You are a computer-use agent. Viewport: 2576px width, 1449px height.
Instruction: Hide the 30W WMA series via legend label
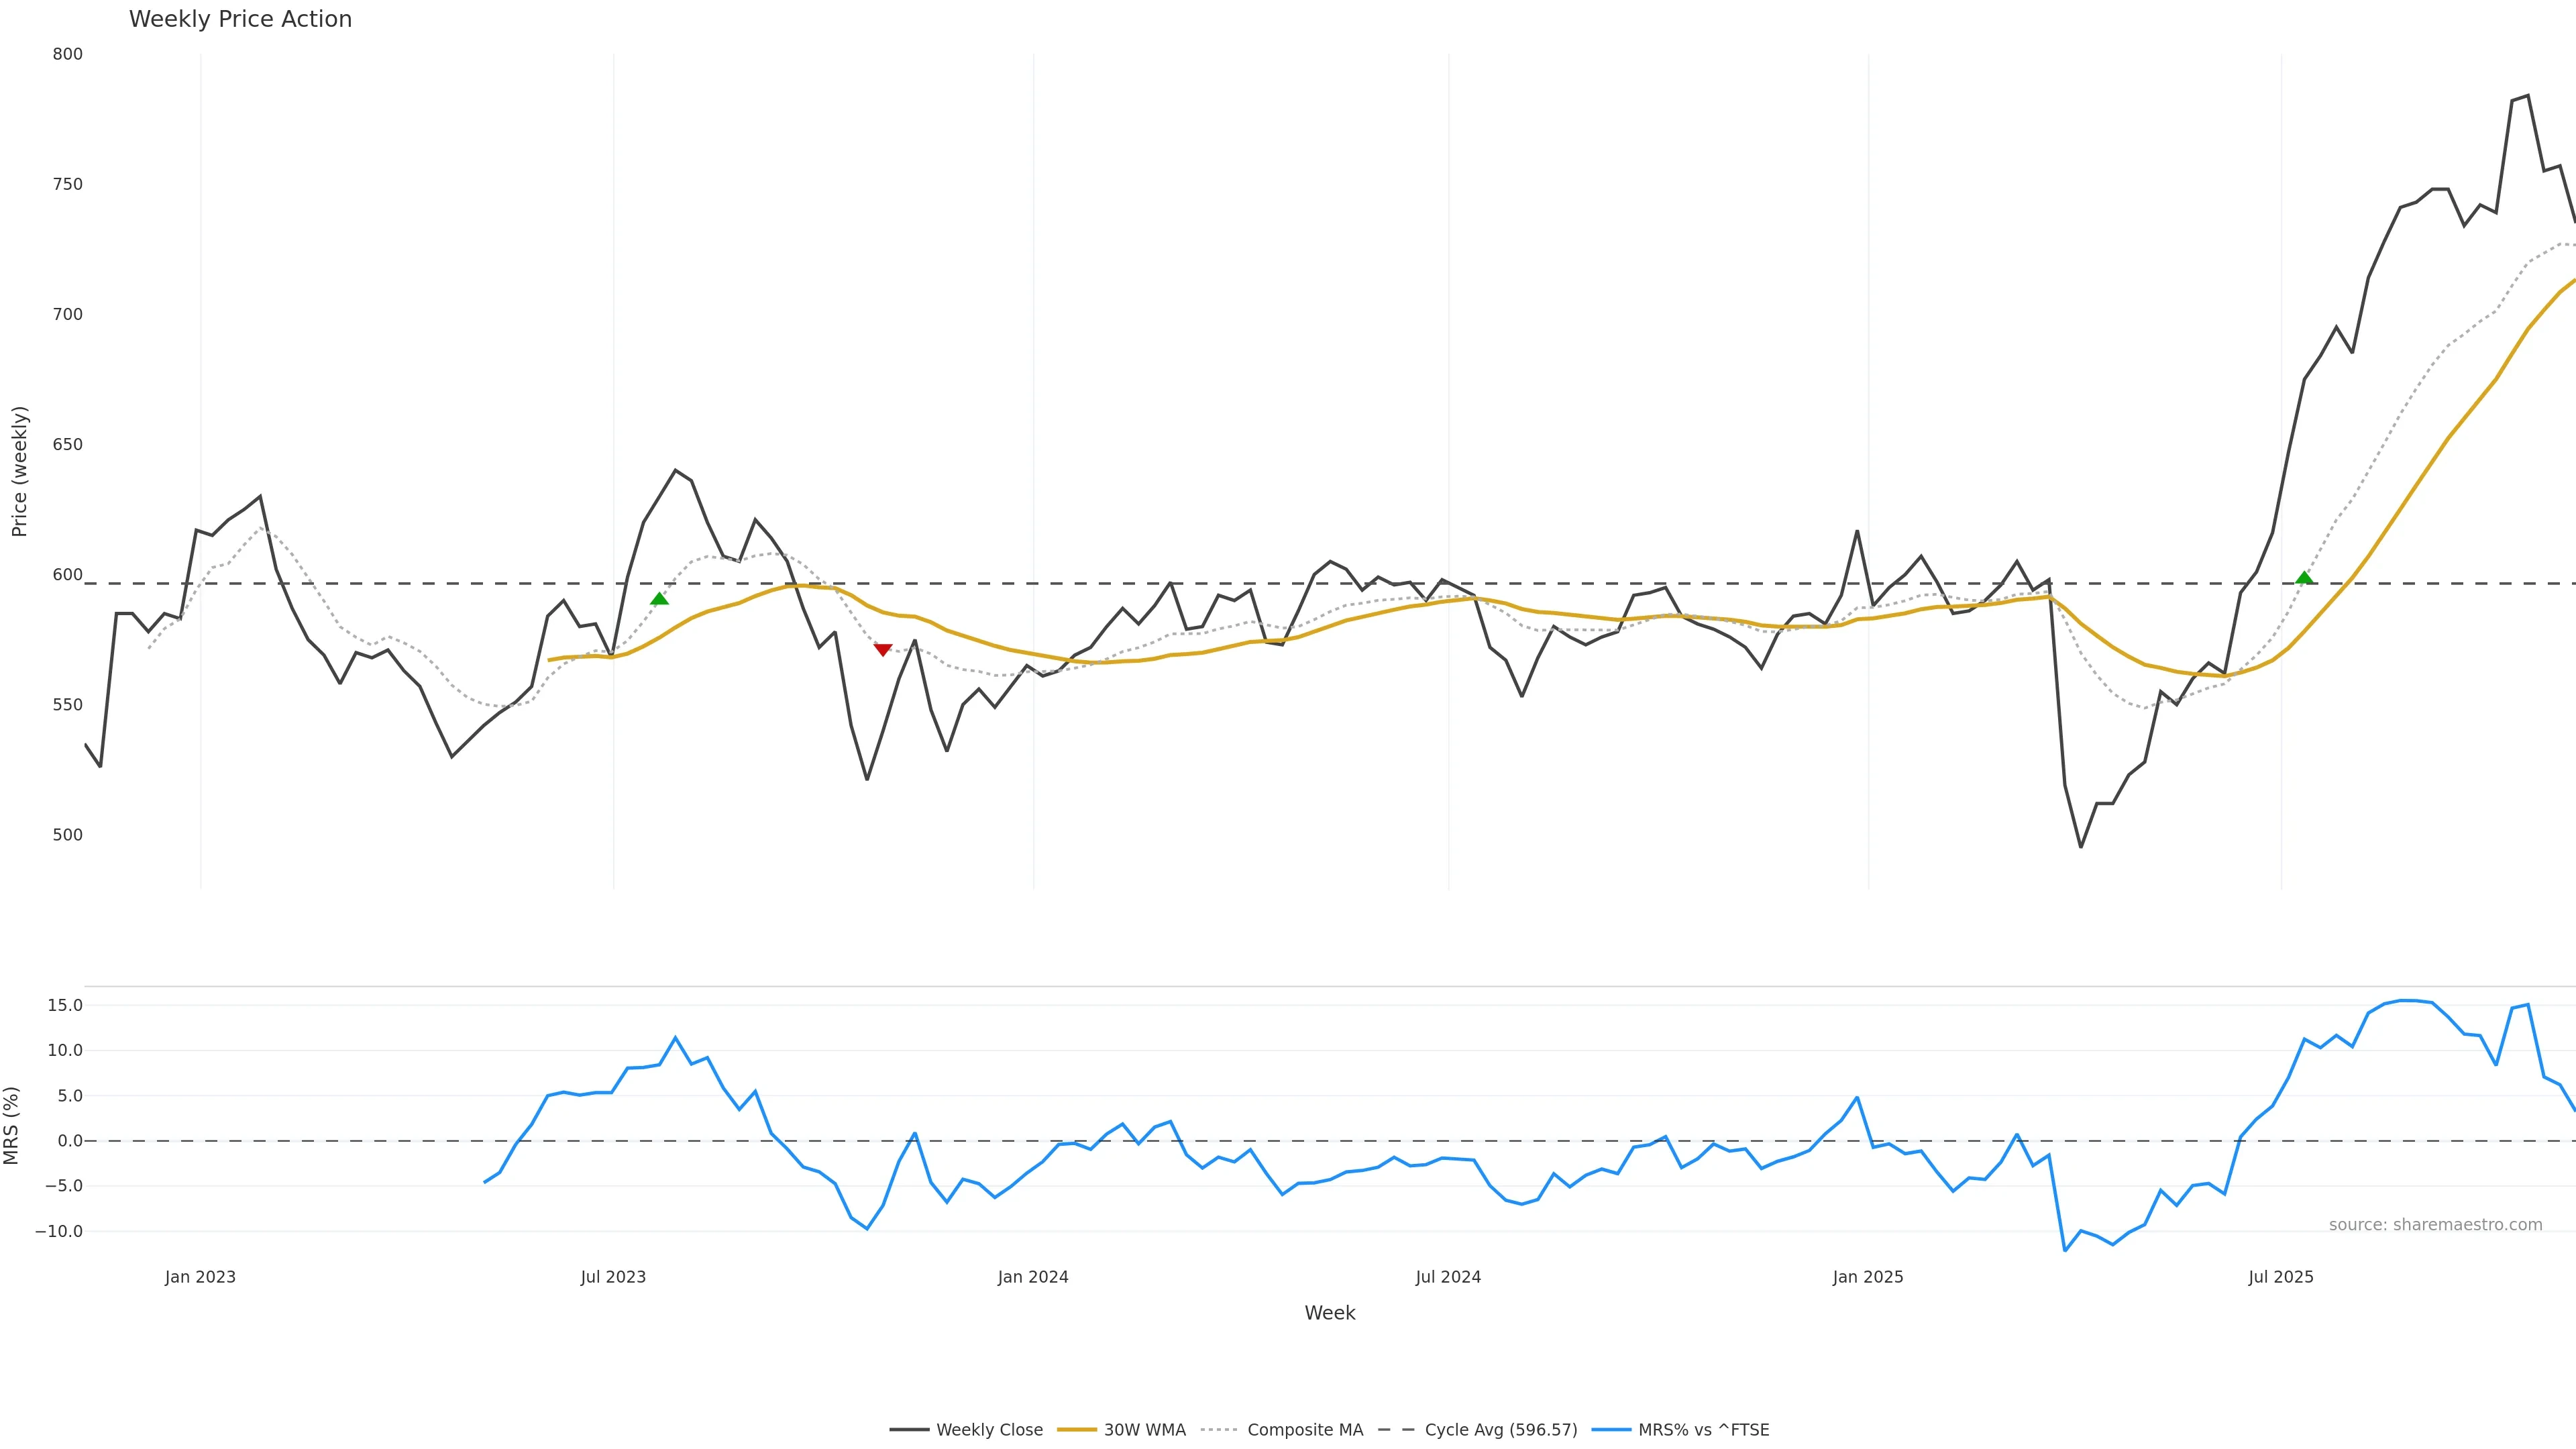click(1144, 1430)
